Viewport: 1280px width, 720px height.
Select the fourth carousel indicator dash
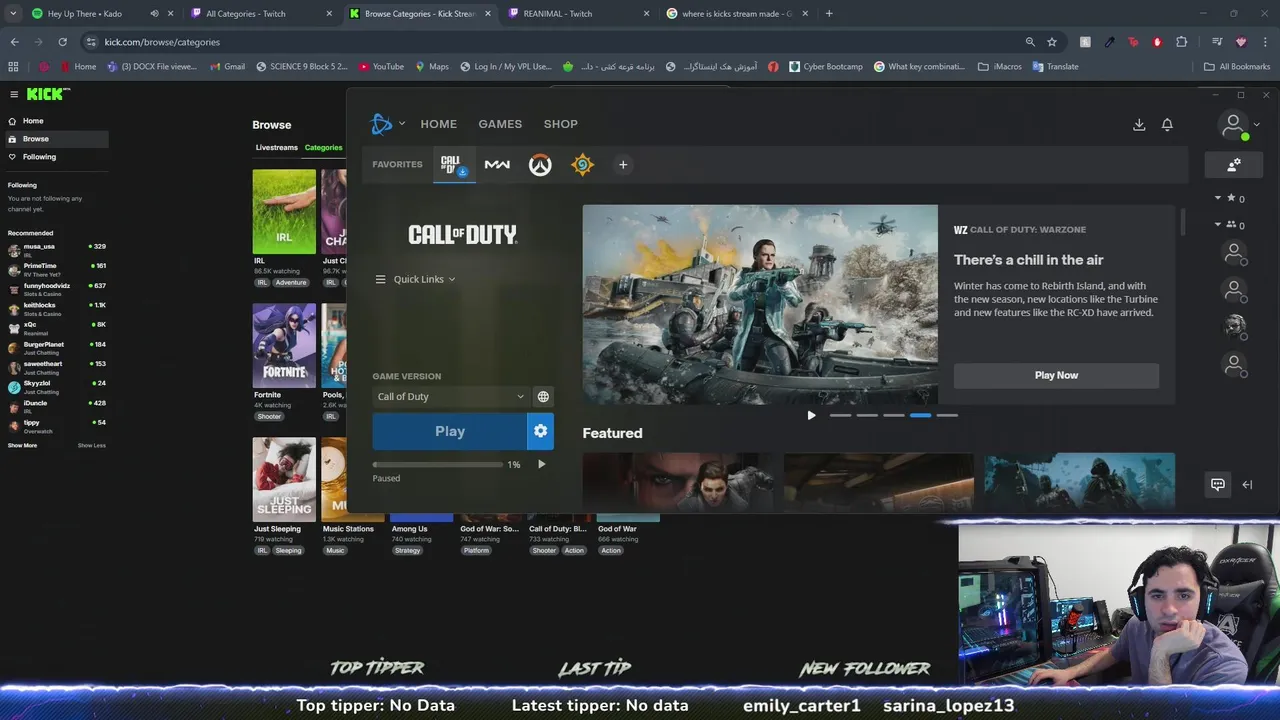click(920, 415)
